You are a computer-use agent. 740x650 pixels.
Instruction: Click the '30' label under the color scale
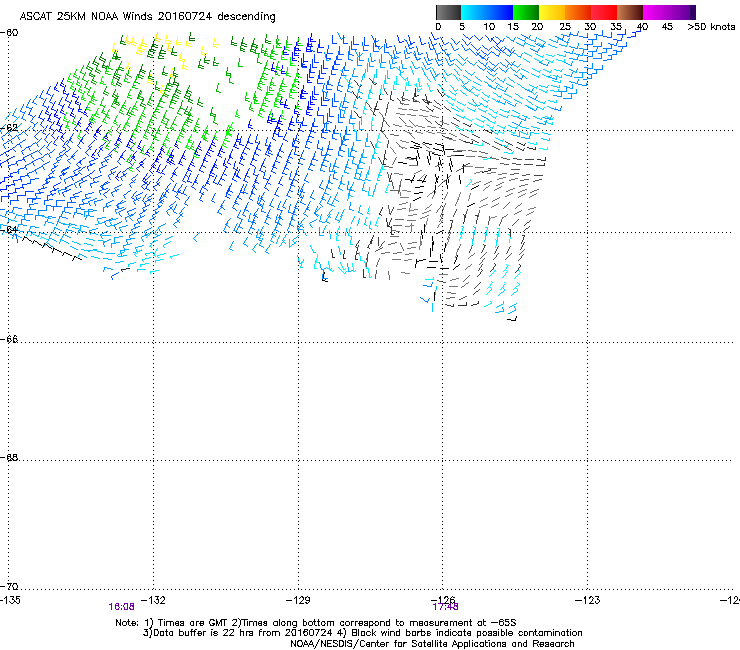tap(590, 27)
